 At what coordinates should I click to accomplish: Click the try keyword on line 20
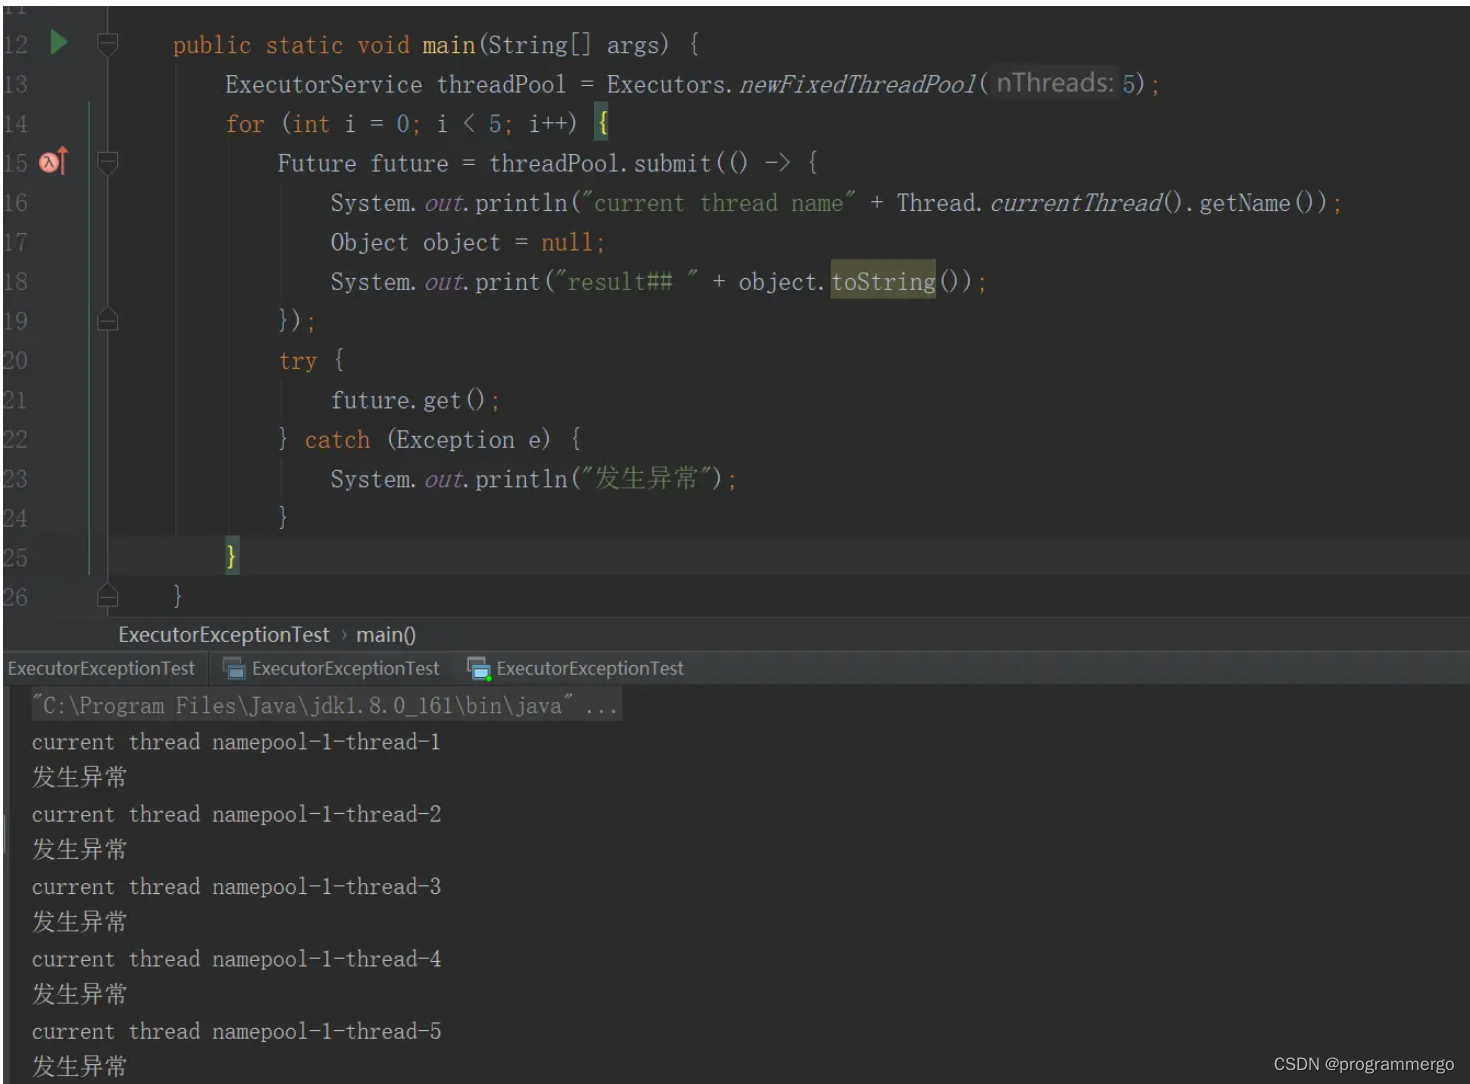tap(297, 361)
